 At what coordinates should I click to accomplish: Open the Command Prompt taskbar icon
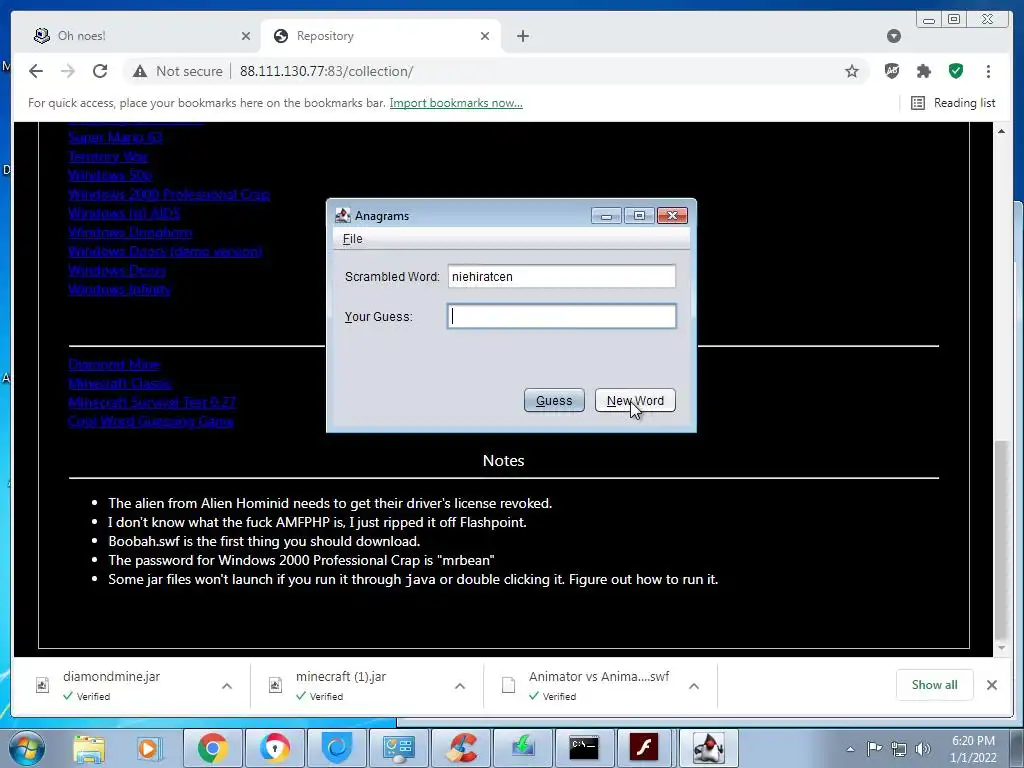[x=584, y=748]
